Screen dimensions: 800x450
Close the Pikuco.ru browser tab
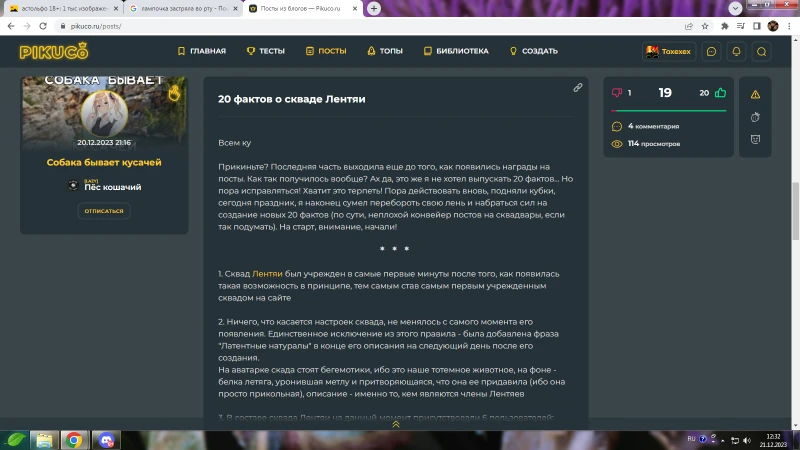click(355, 9)
